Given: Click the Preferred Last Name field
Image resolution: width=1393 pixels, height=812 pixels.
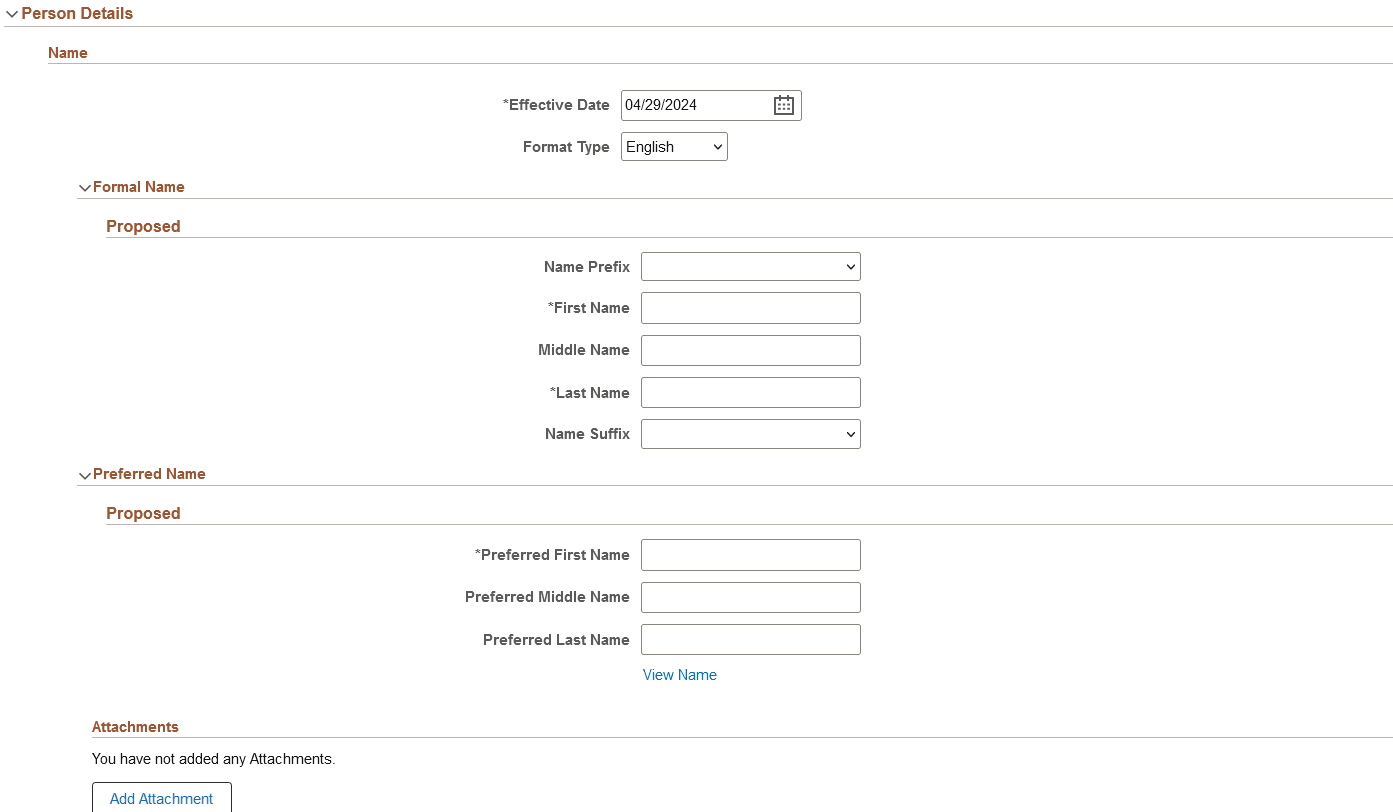Looking at the screenshot, I should [x=750, y=639].
